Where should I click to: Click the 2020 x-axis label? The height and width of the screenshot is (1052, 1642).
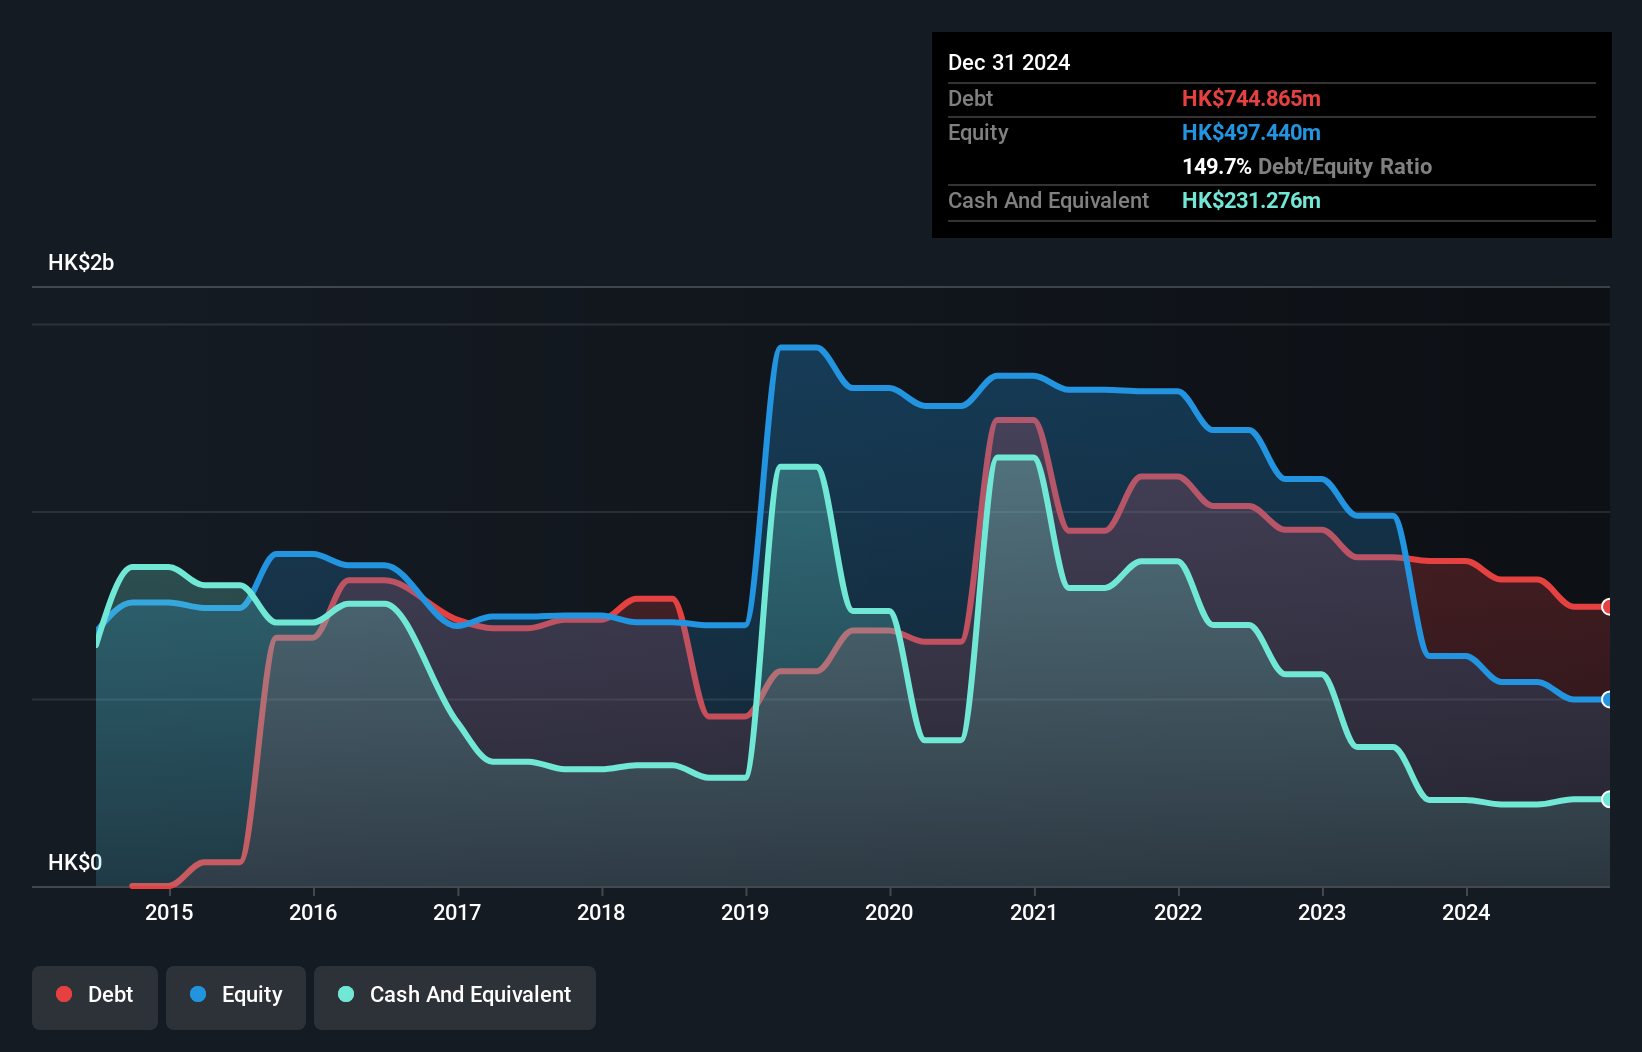889,912
